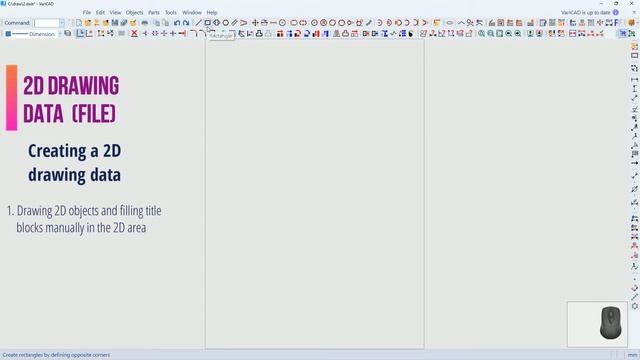Click the Zoom in magnifier icon
This screenshot has width=640, height=360.
click(481, 33)
